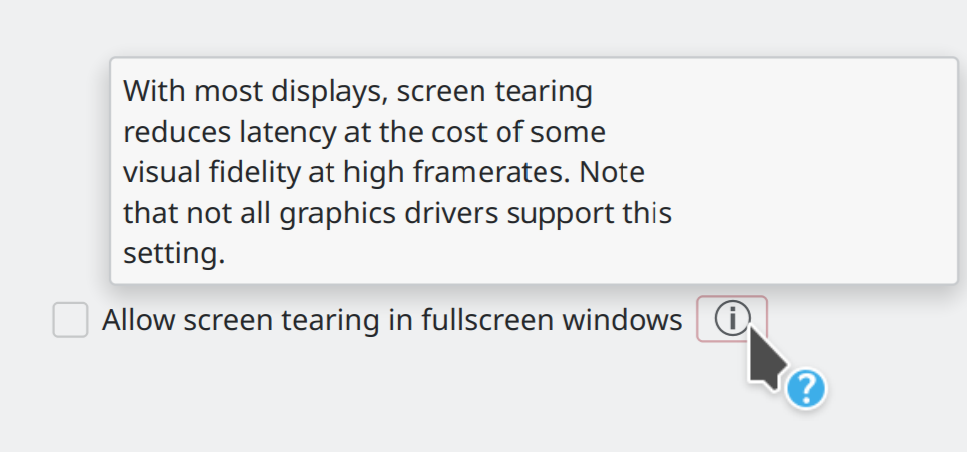
Task: Click the word "setting." in the tooltip
Action: 174,254
